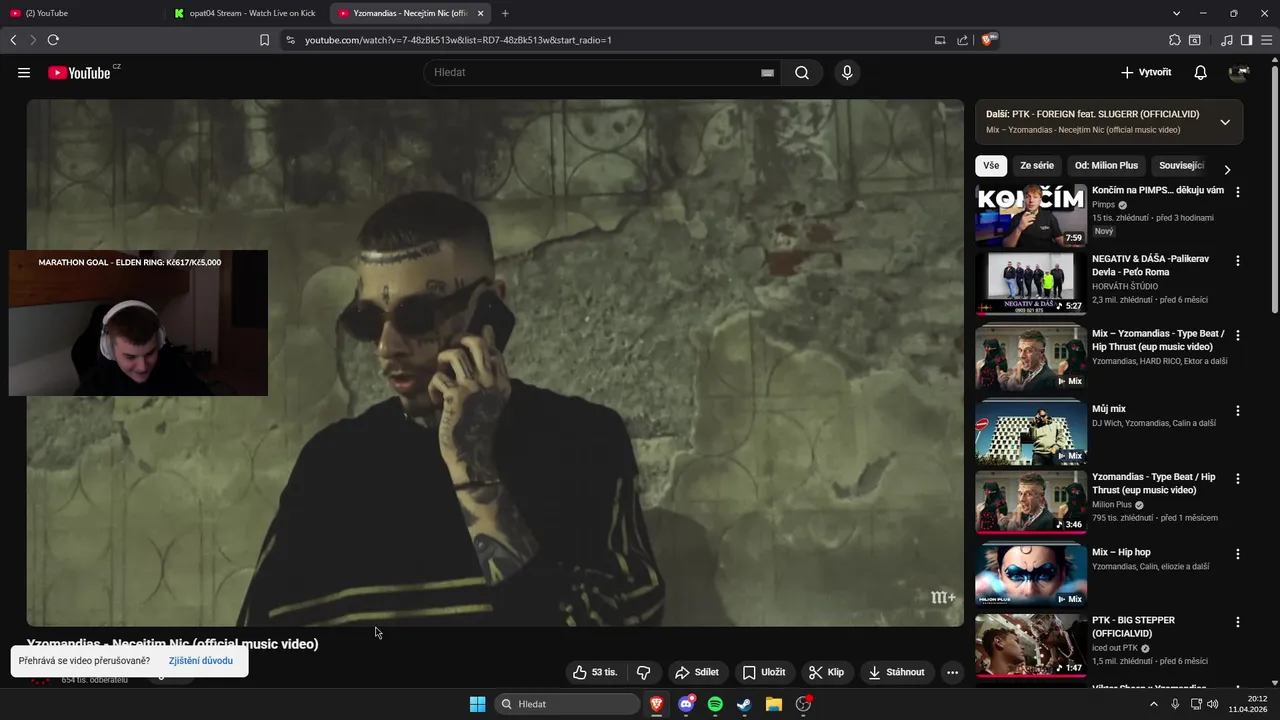Open picture-in-picture/cast icon in address bar
This screenshot has height=720, width=1280.
(x=940, y=40)
